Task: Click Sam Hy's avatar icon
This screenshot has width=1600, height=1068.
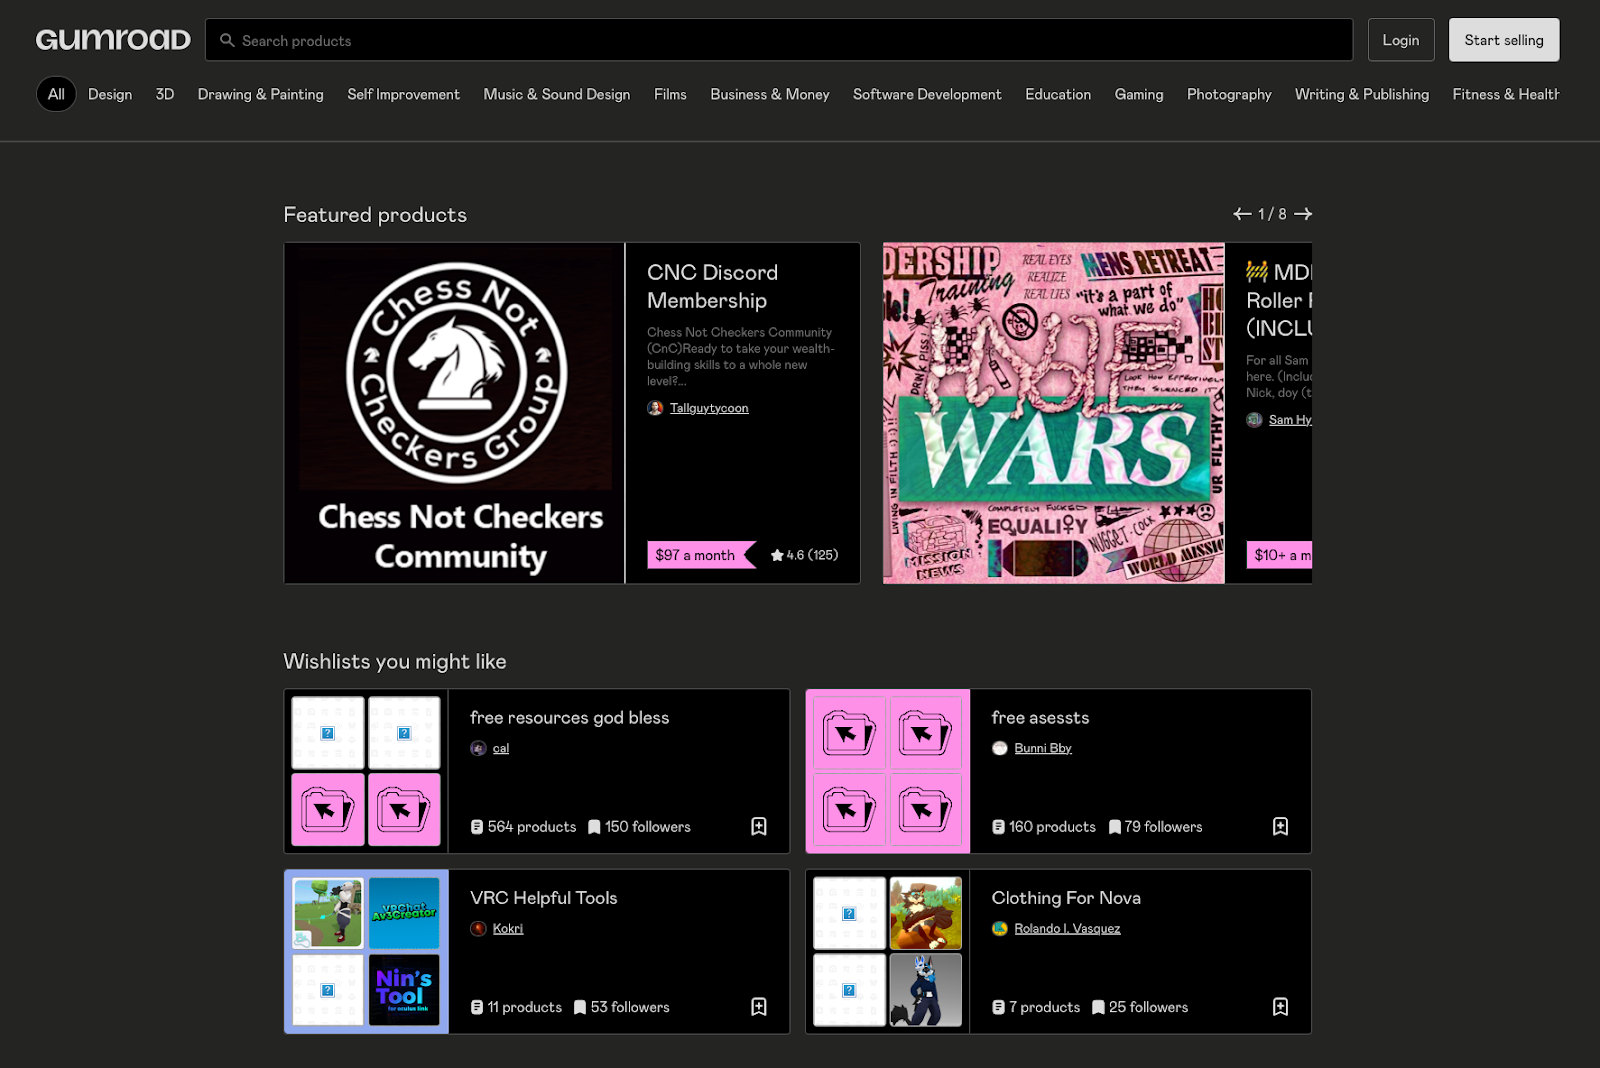Action: coord(1254,420)
